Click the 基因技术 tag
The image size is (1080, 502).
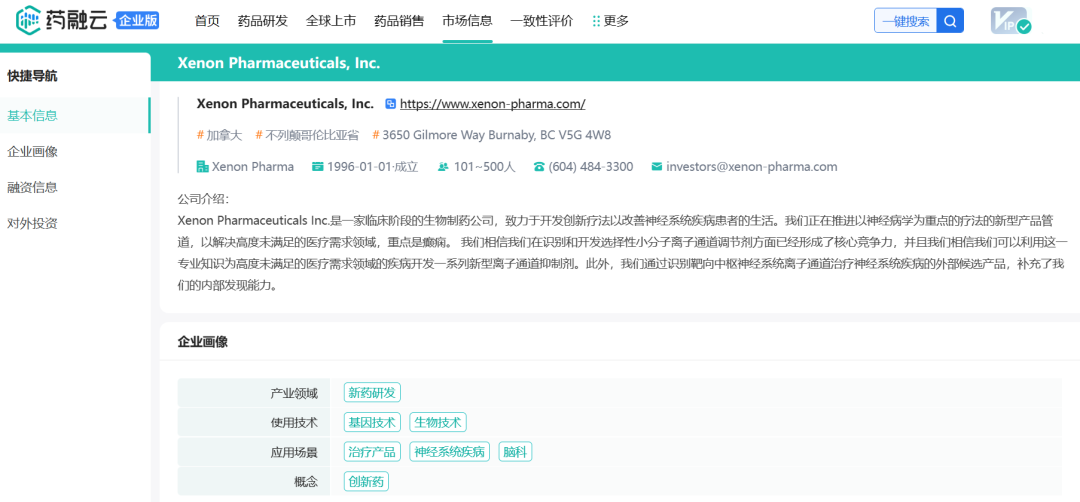point(373,422)
